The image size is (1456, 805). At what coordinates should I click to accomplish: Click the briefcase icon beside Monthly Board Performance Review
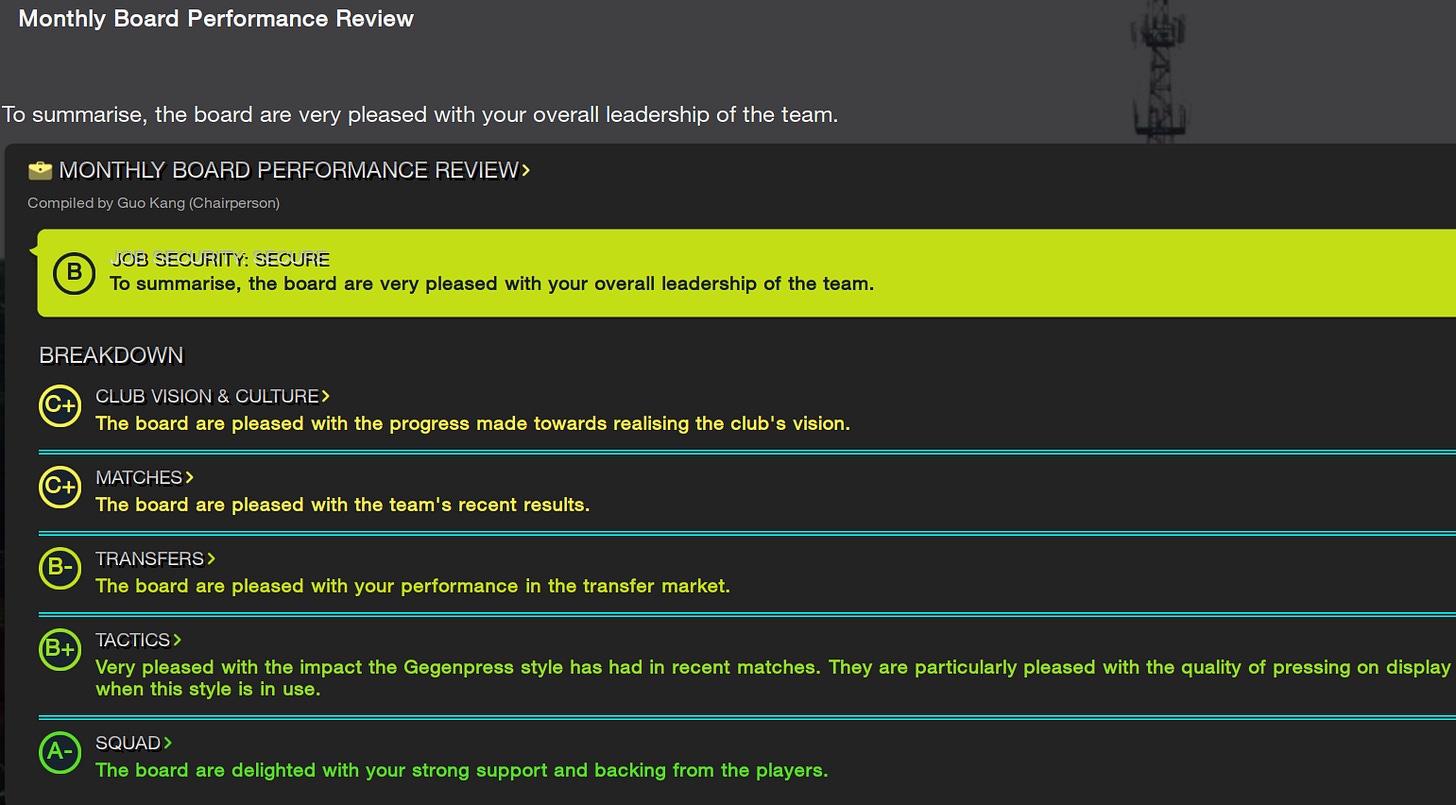(40, 170)
